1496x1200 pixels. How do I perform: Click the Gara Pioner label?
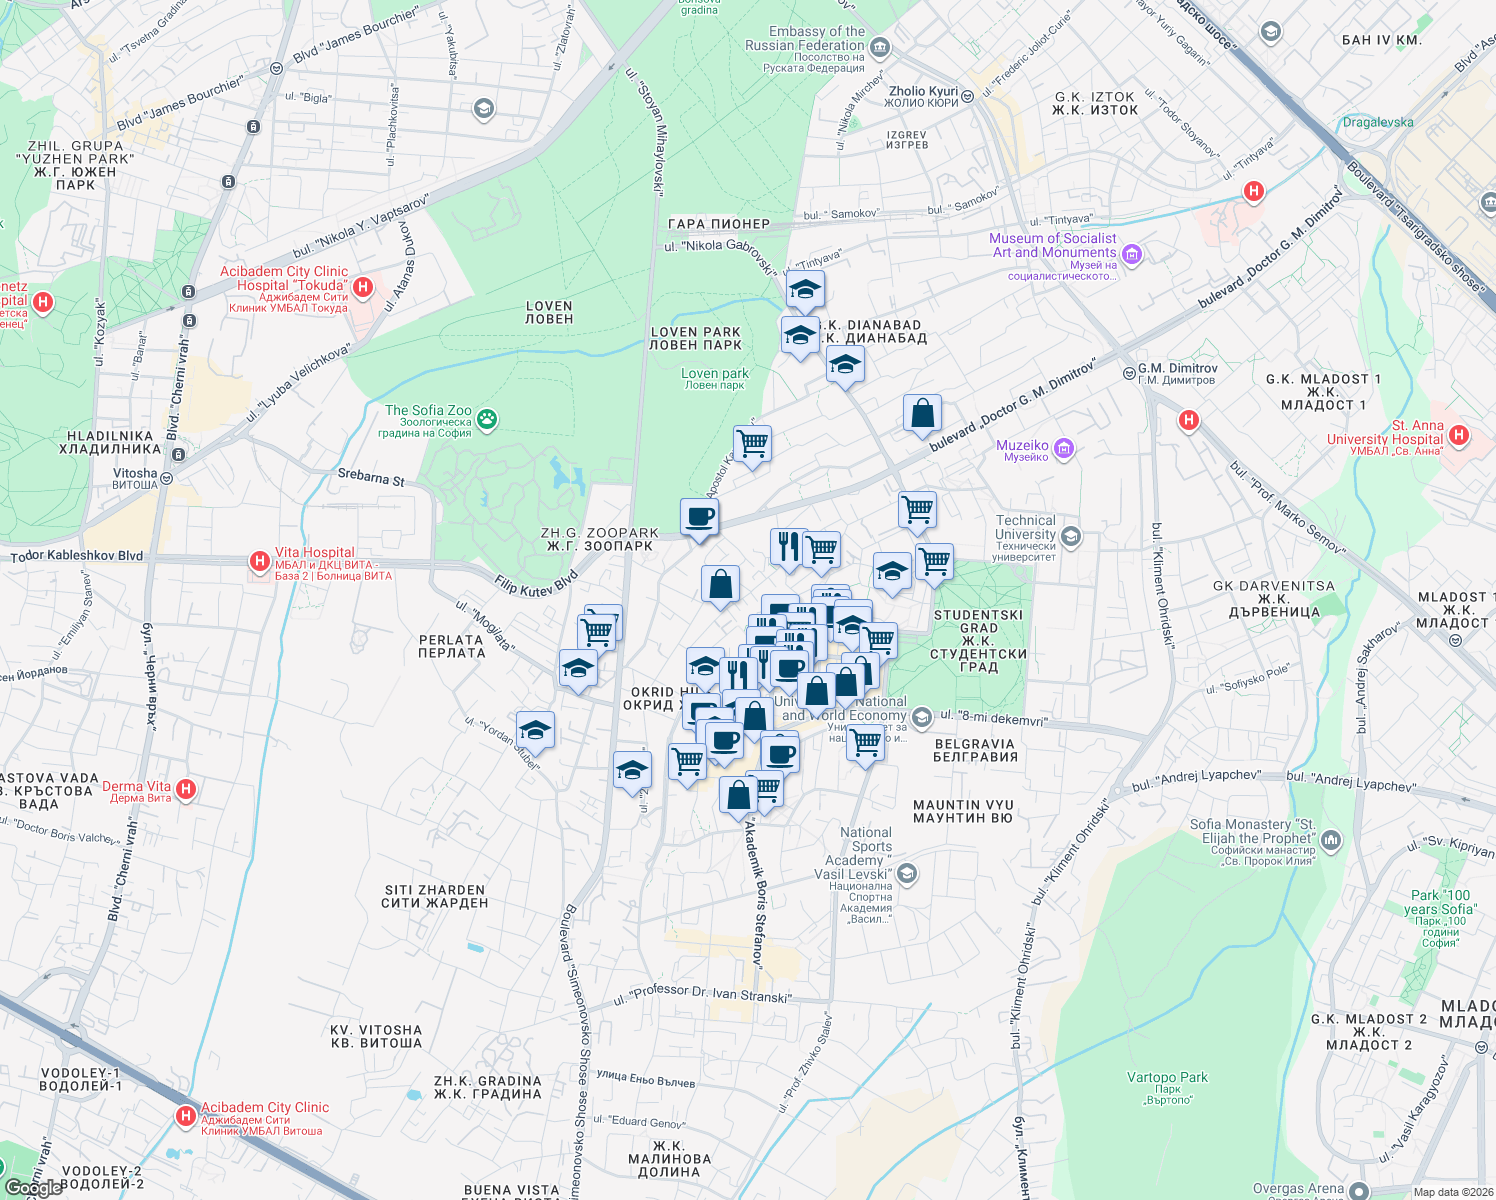click(x=719, y=224)
